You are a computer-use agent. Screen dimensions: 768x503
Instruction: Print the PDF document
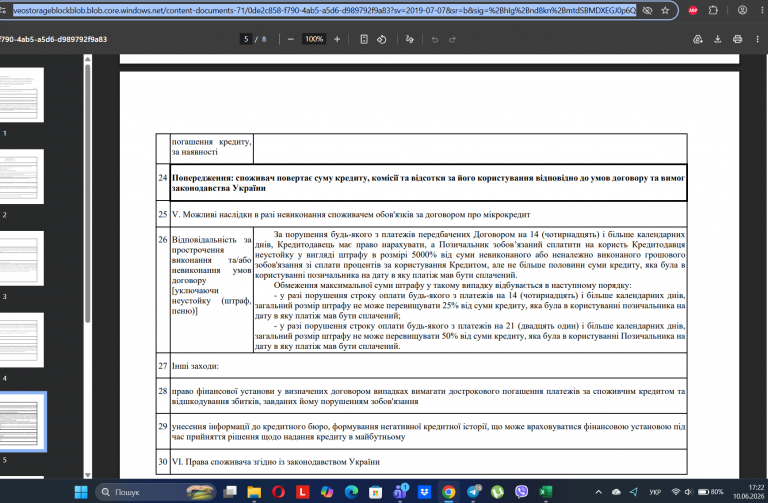(x=738, y=39)
